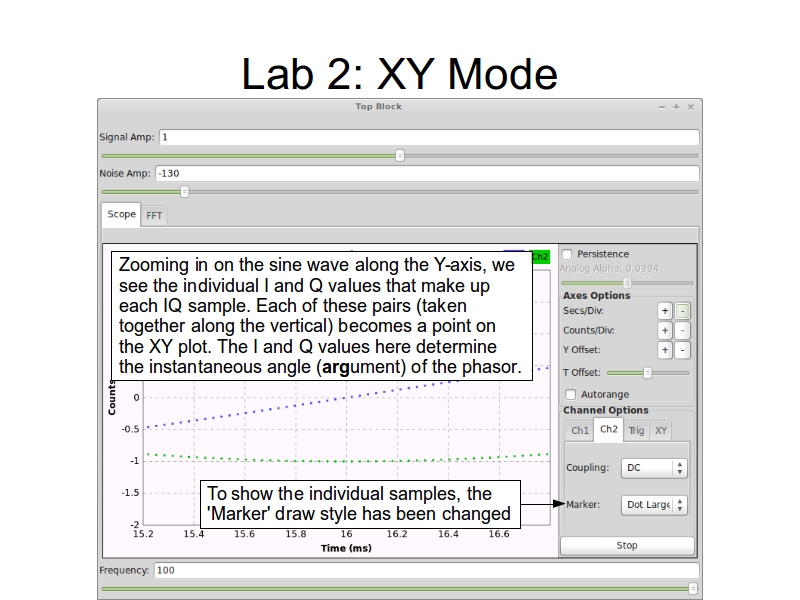
Task: Click the T Offset slider handle
Action: click(647, 373)
